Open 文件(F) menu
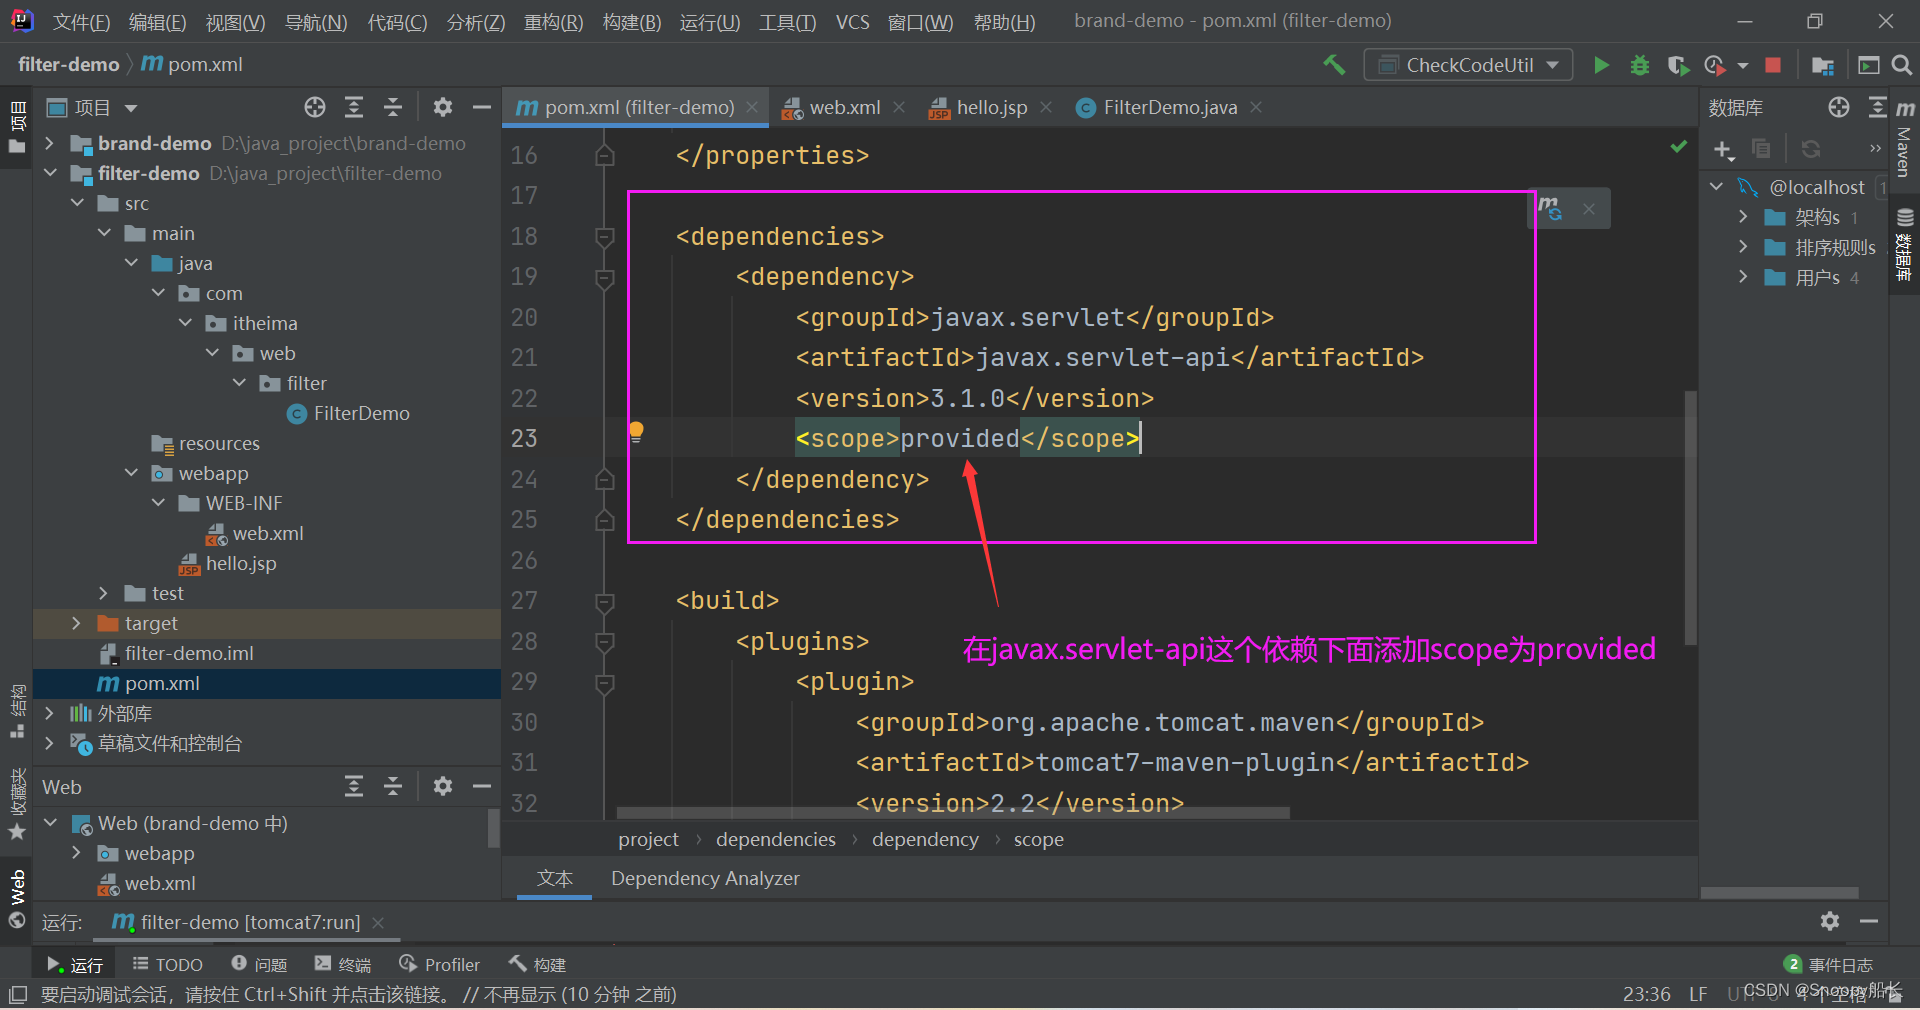1920x1010 pixels. tap(81, 22)
